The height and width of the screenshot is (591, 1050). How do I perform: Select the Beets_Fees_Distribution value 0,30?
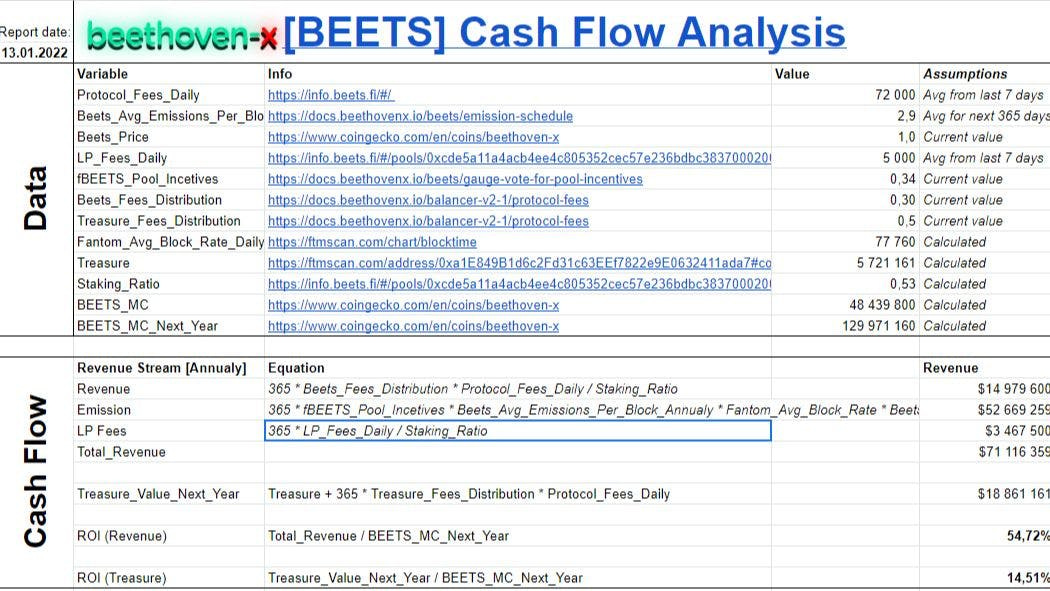tap(845, 200)
